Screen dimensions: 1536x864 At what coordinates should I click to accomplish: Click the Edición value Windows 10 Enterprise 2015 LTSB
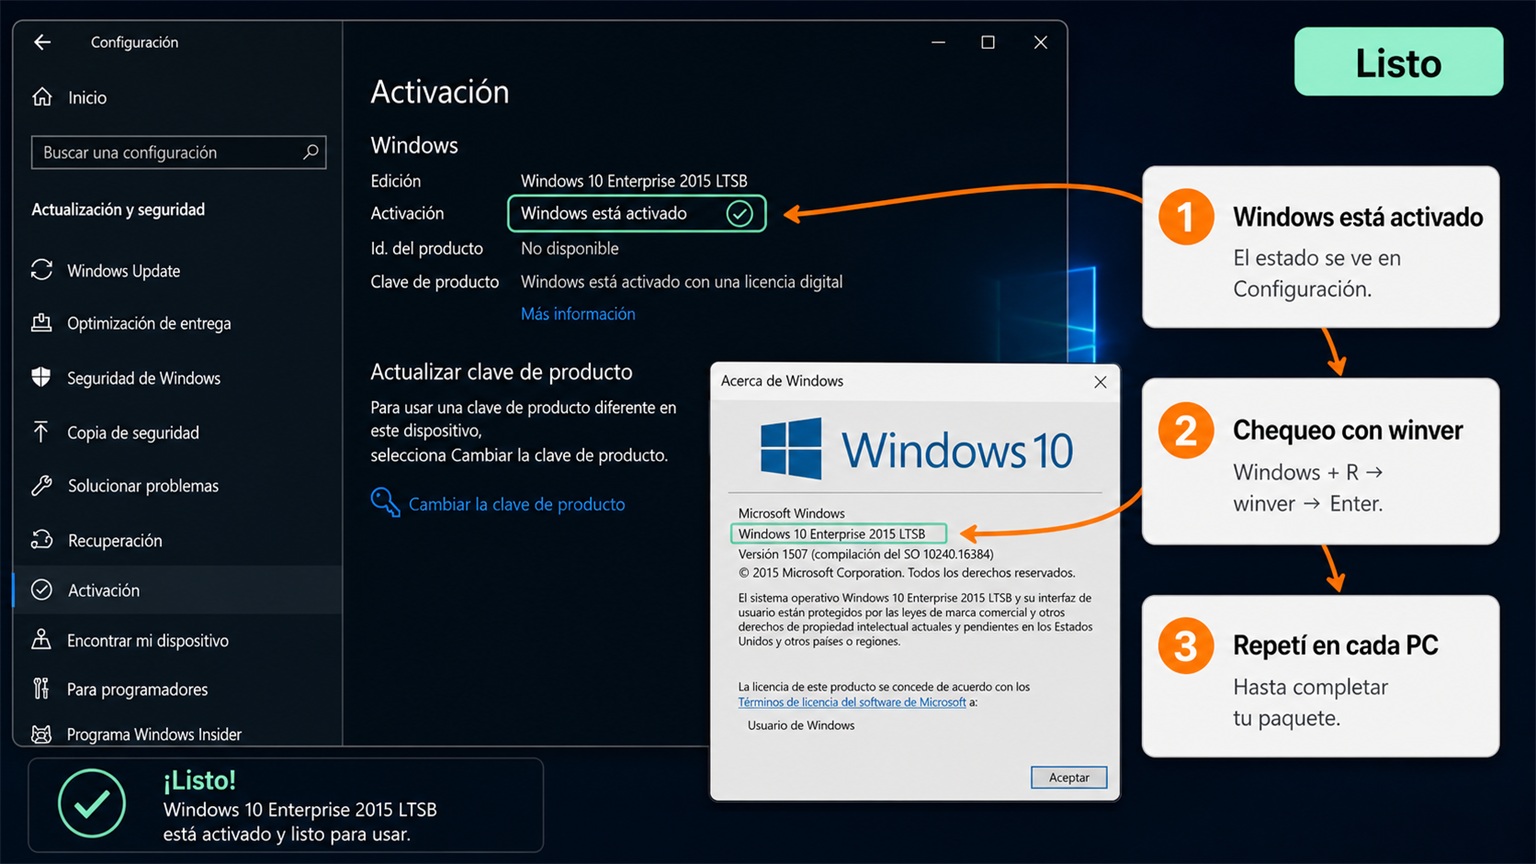[634, 181]
